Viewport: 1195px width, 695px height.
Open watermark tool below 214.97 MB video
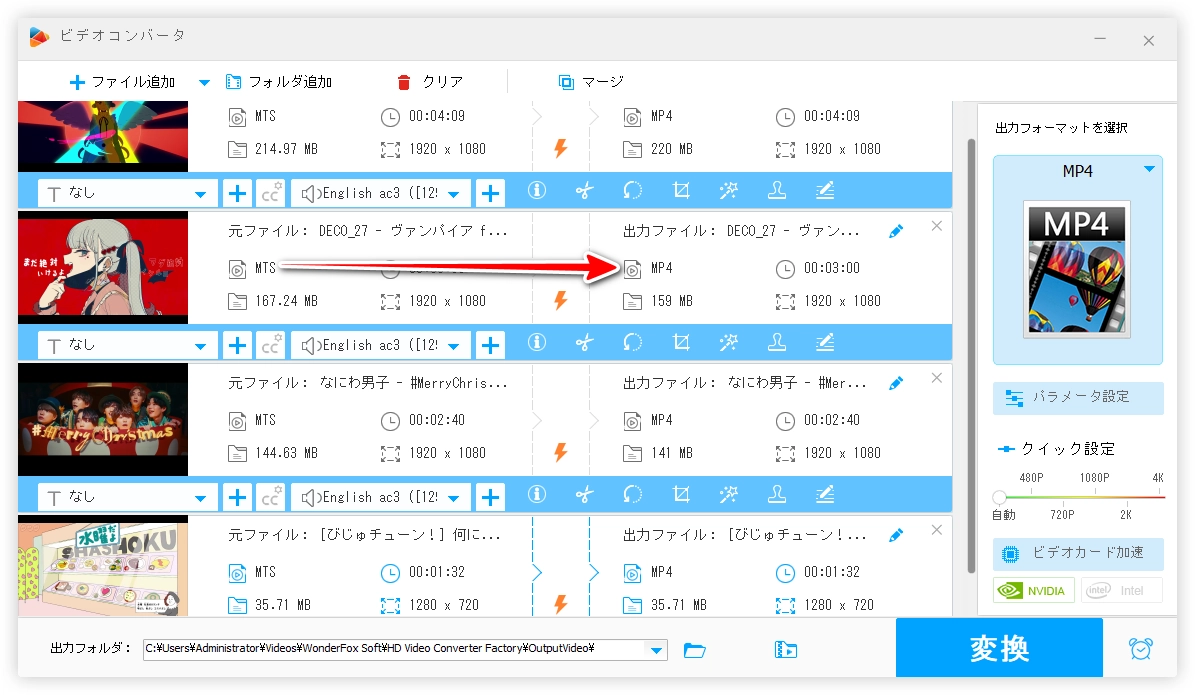coord(777,191)
